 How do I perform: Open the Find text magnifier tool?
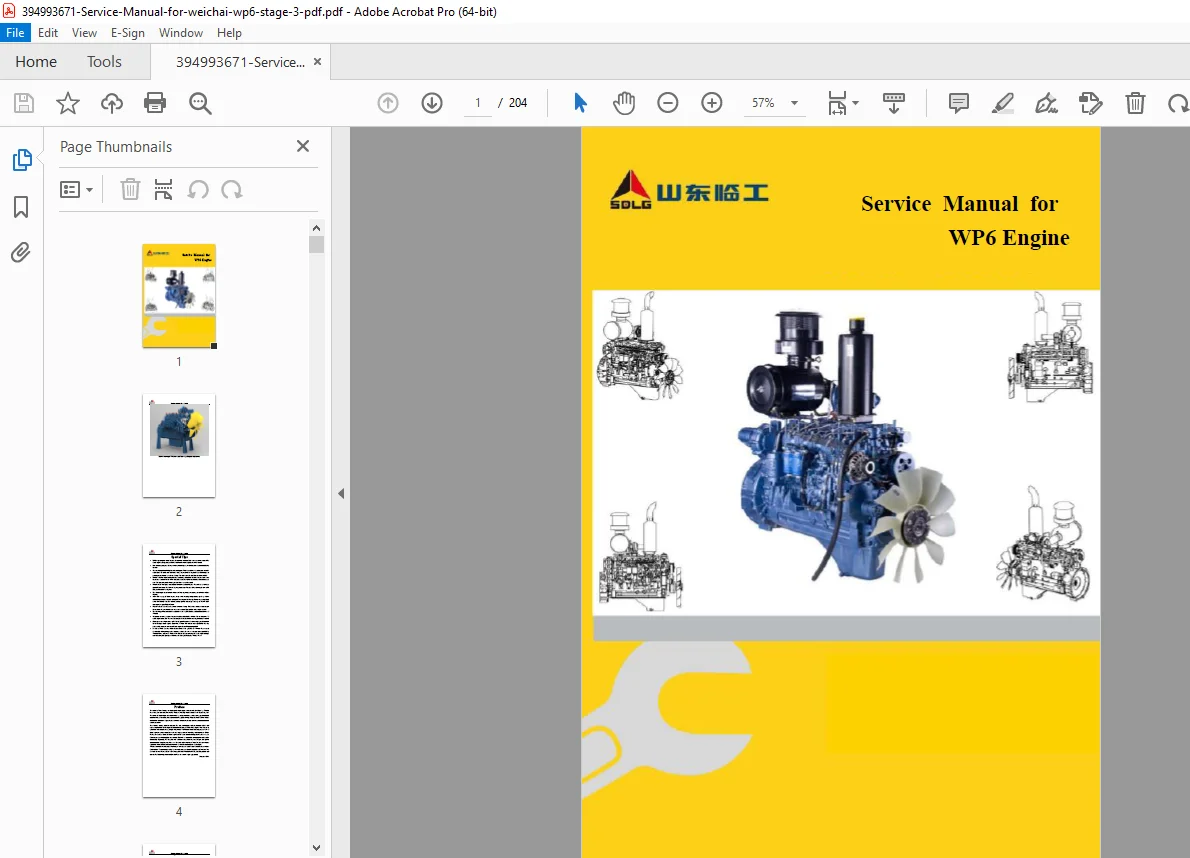[200, 103]
